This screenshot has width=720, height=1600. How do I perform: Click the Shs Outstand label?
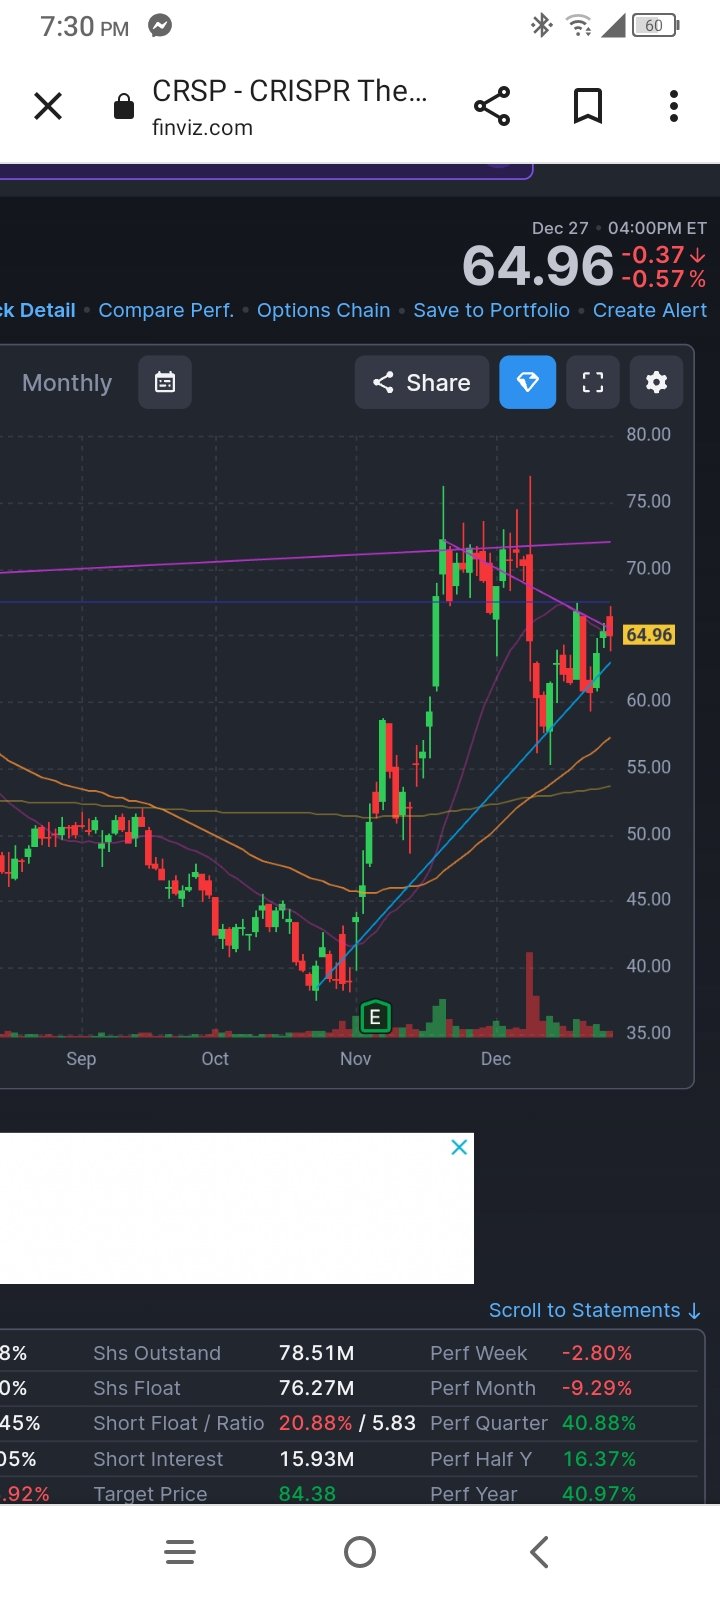(x=157, y=1353)
